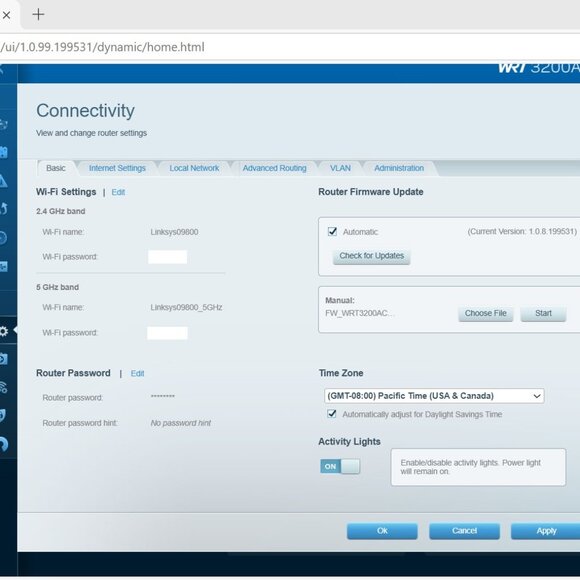Open the Local Network tab
Image resolution: width=580 pixels, height=580 pixels.
pyautogui.click(x=194, y=168)
